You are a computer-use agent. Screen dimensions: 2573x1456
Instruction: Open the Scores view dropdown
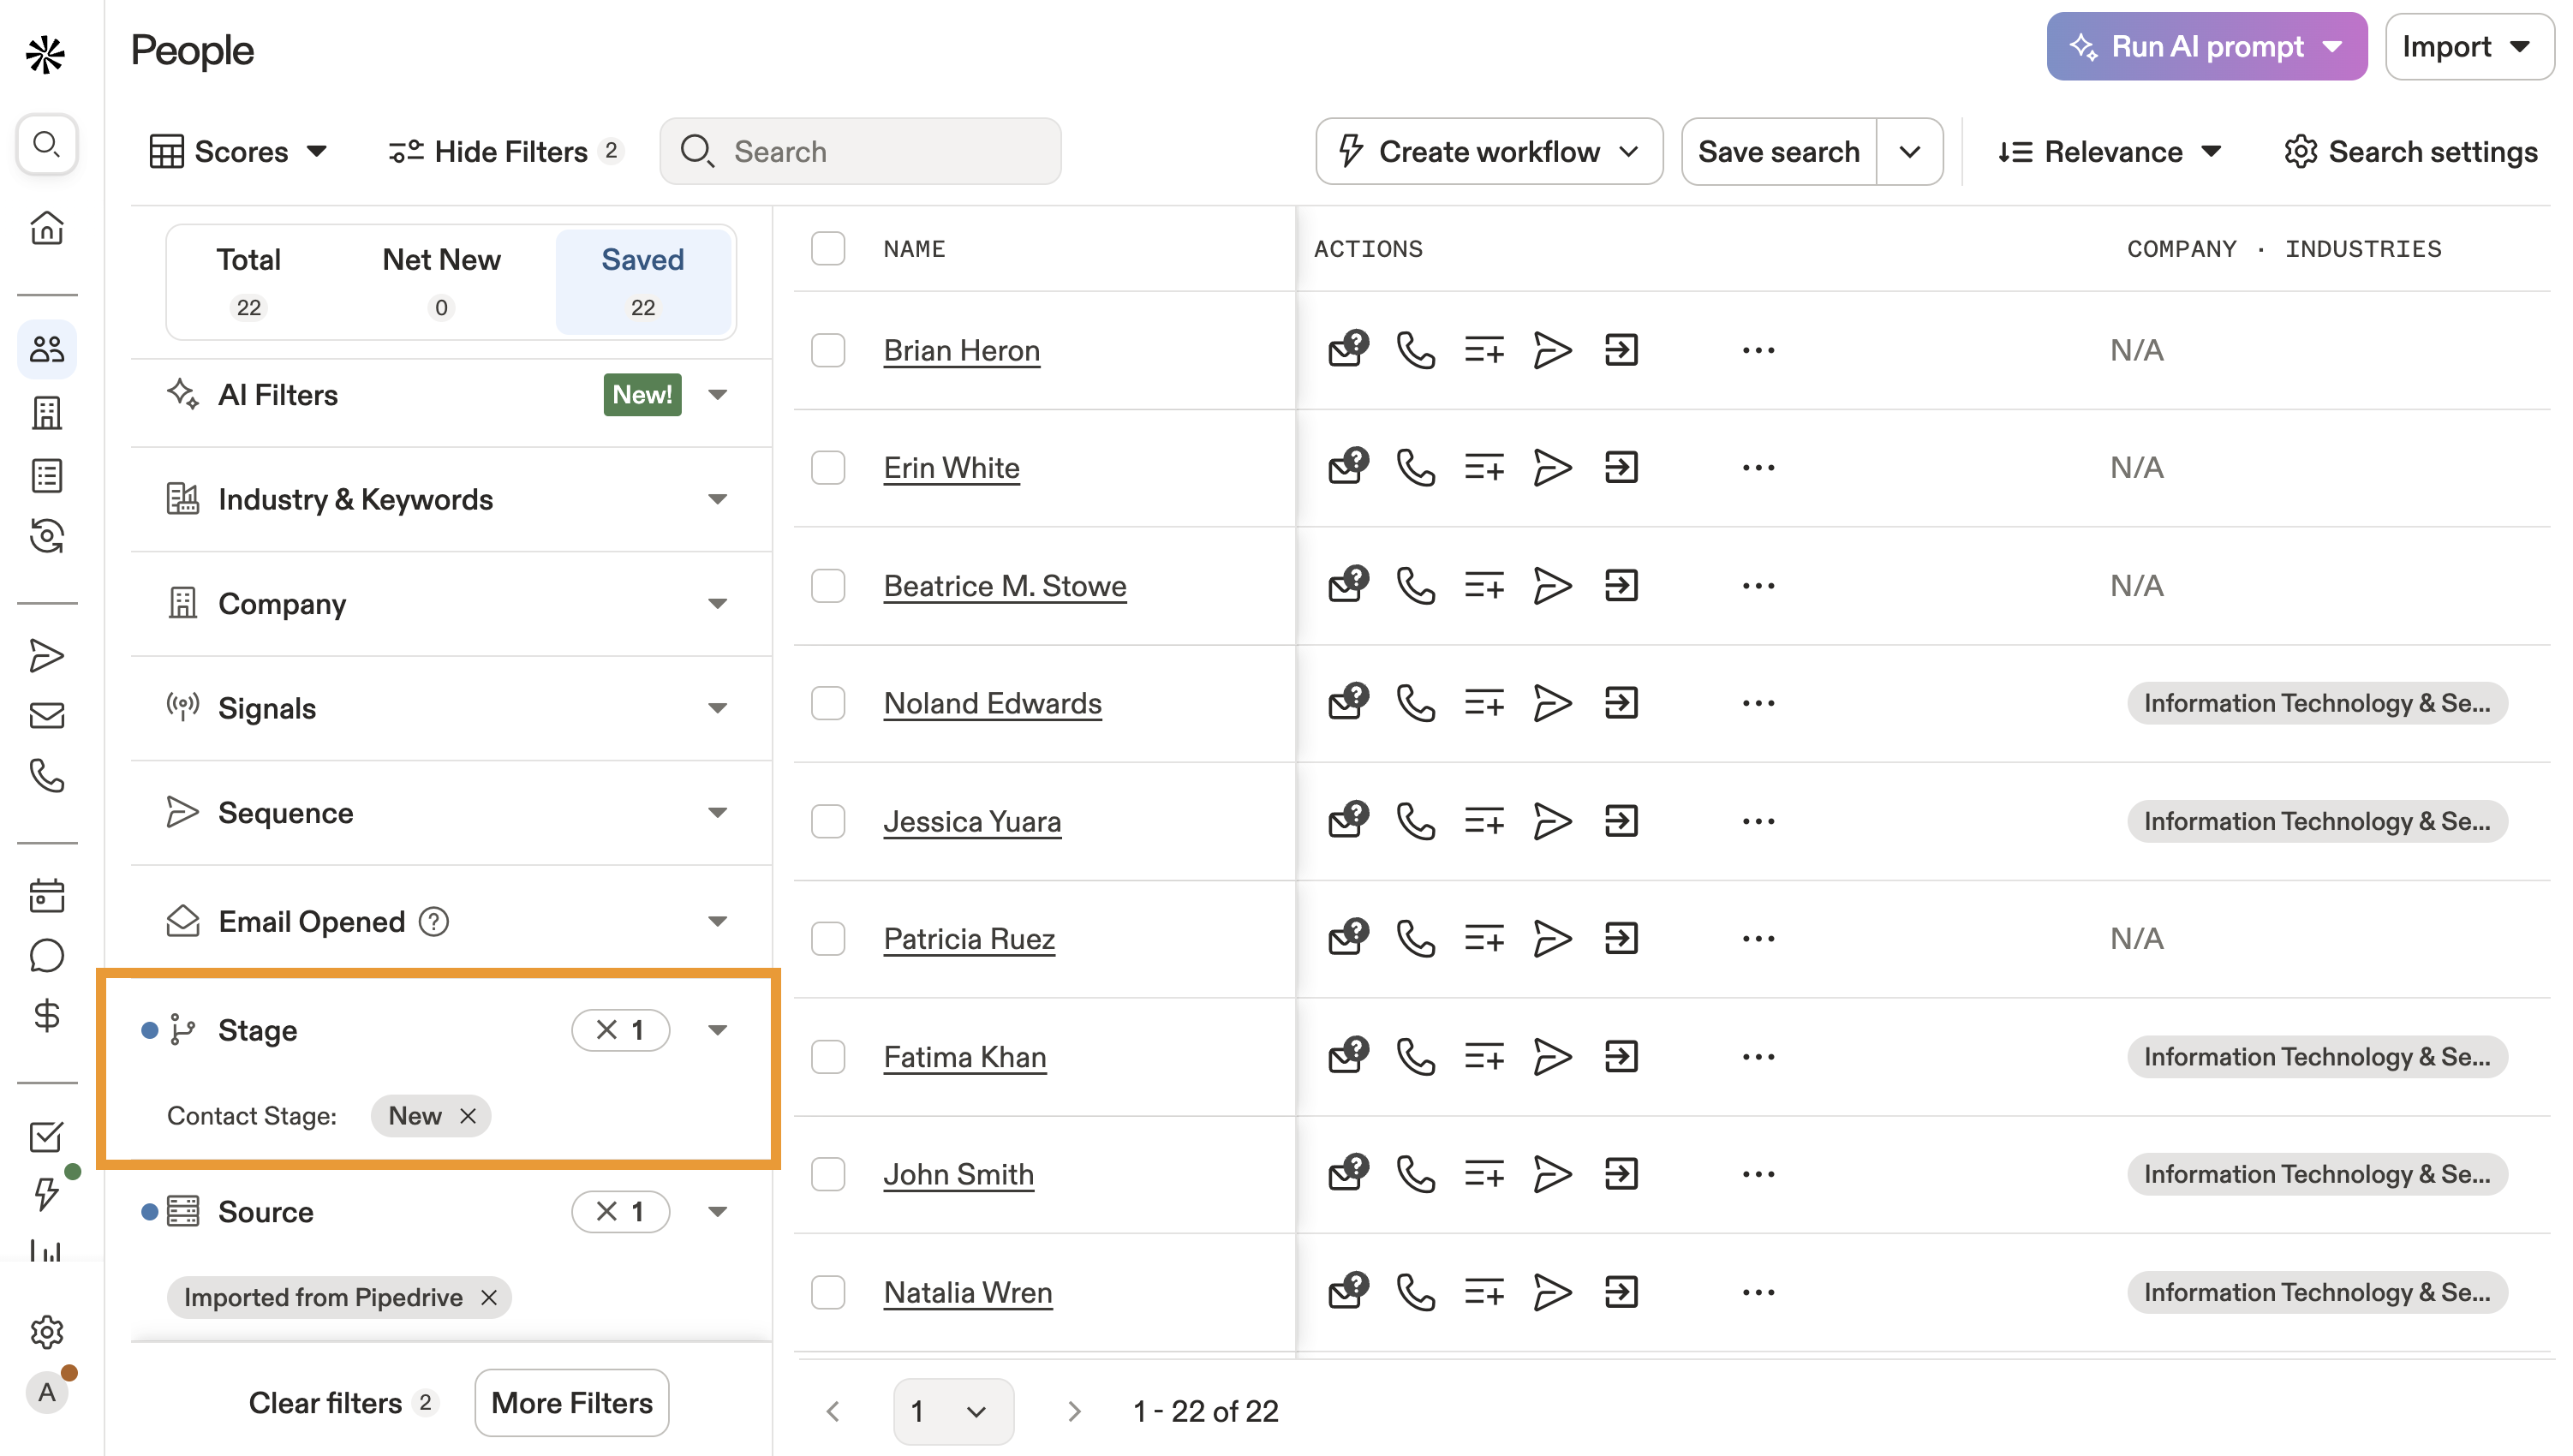click(239, 152)
